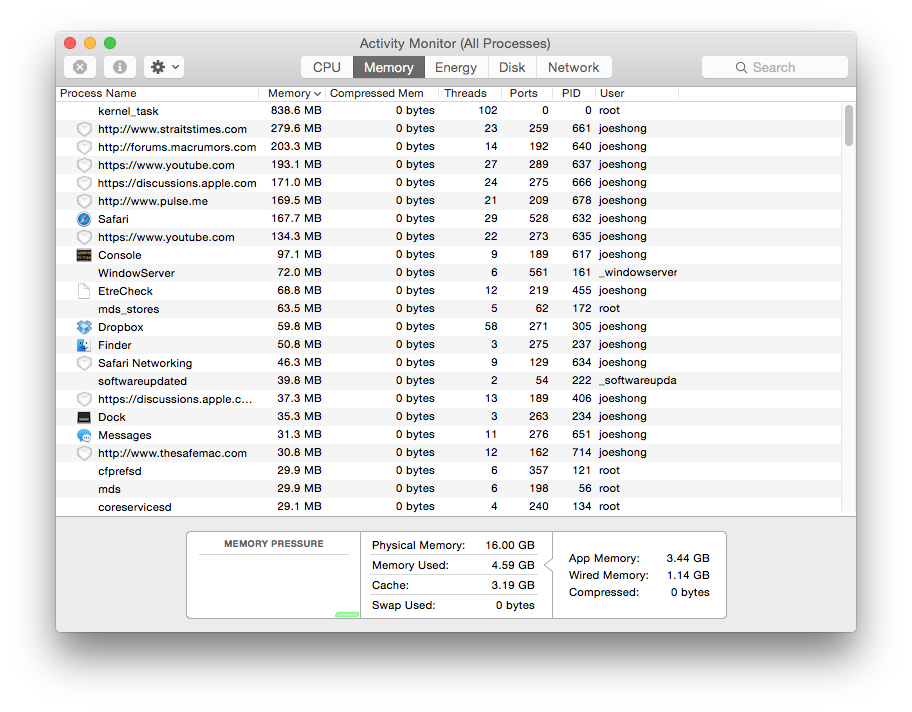Click the App Memory 3.44 GB value
Viewport: 912px width, 712px height.
(x=687, y=558)
